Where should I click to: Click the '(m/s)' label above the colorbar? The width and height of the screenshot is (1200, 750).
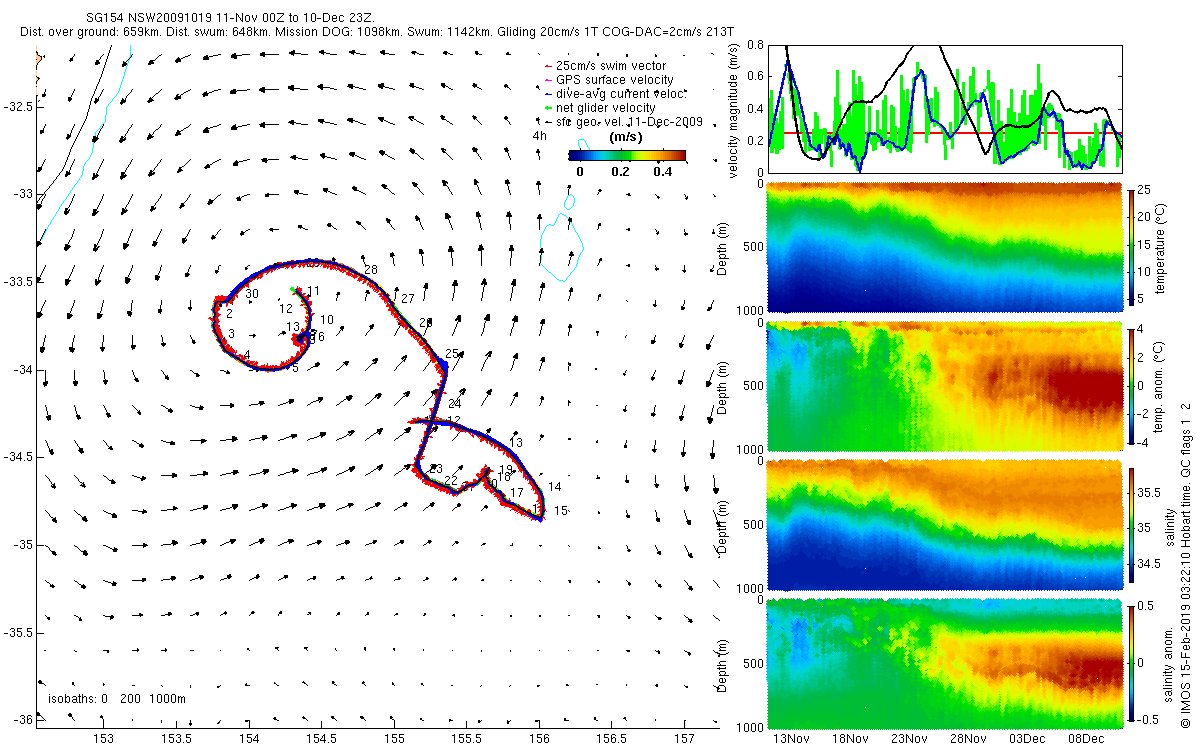pyautogui.click(x=626, y=138)
